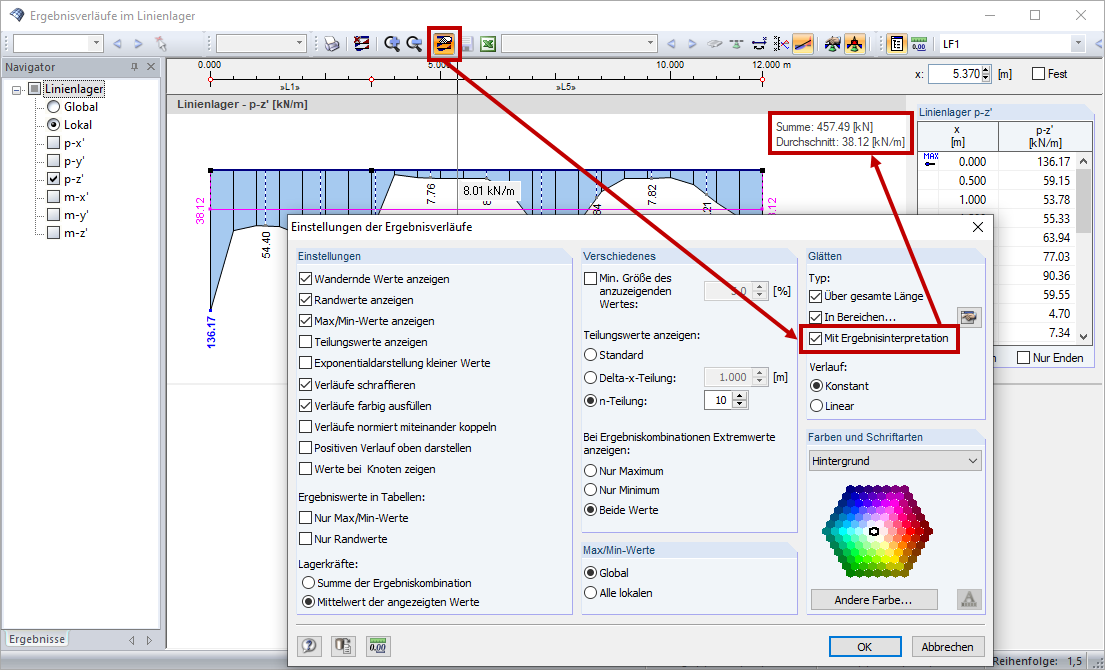
Task: Open 'Hintergrund' color target dropdown
Action: [x=895, y=461]
